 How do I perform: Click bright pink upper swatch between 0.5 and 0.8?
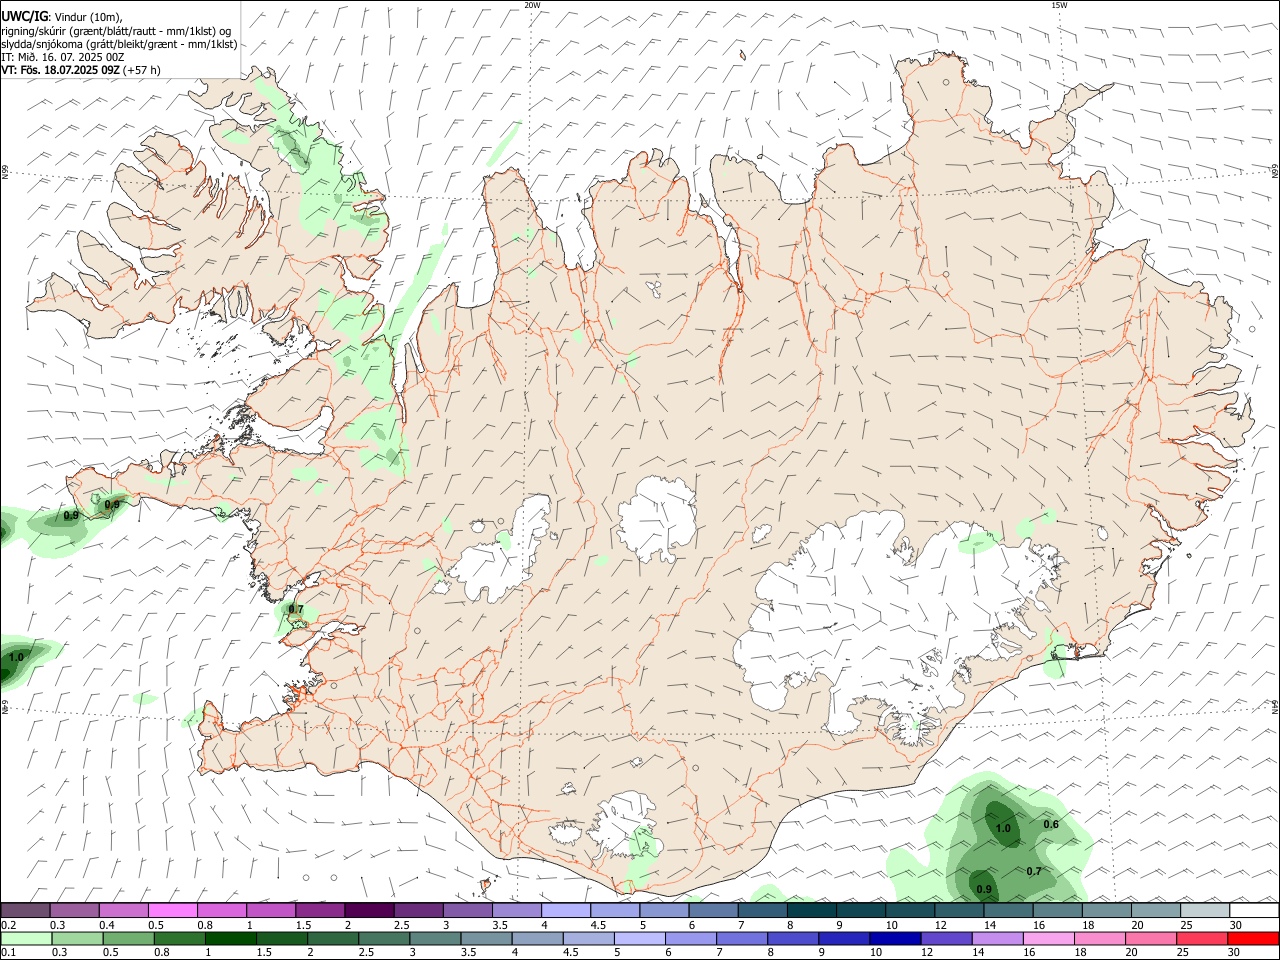[x=172, y=910]
